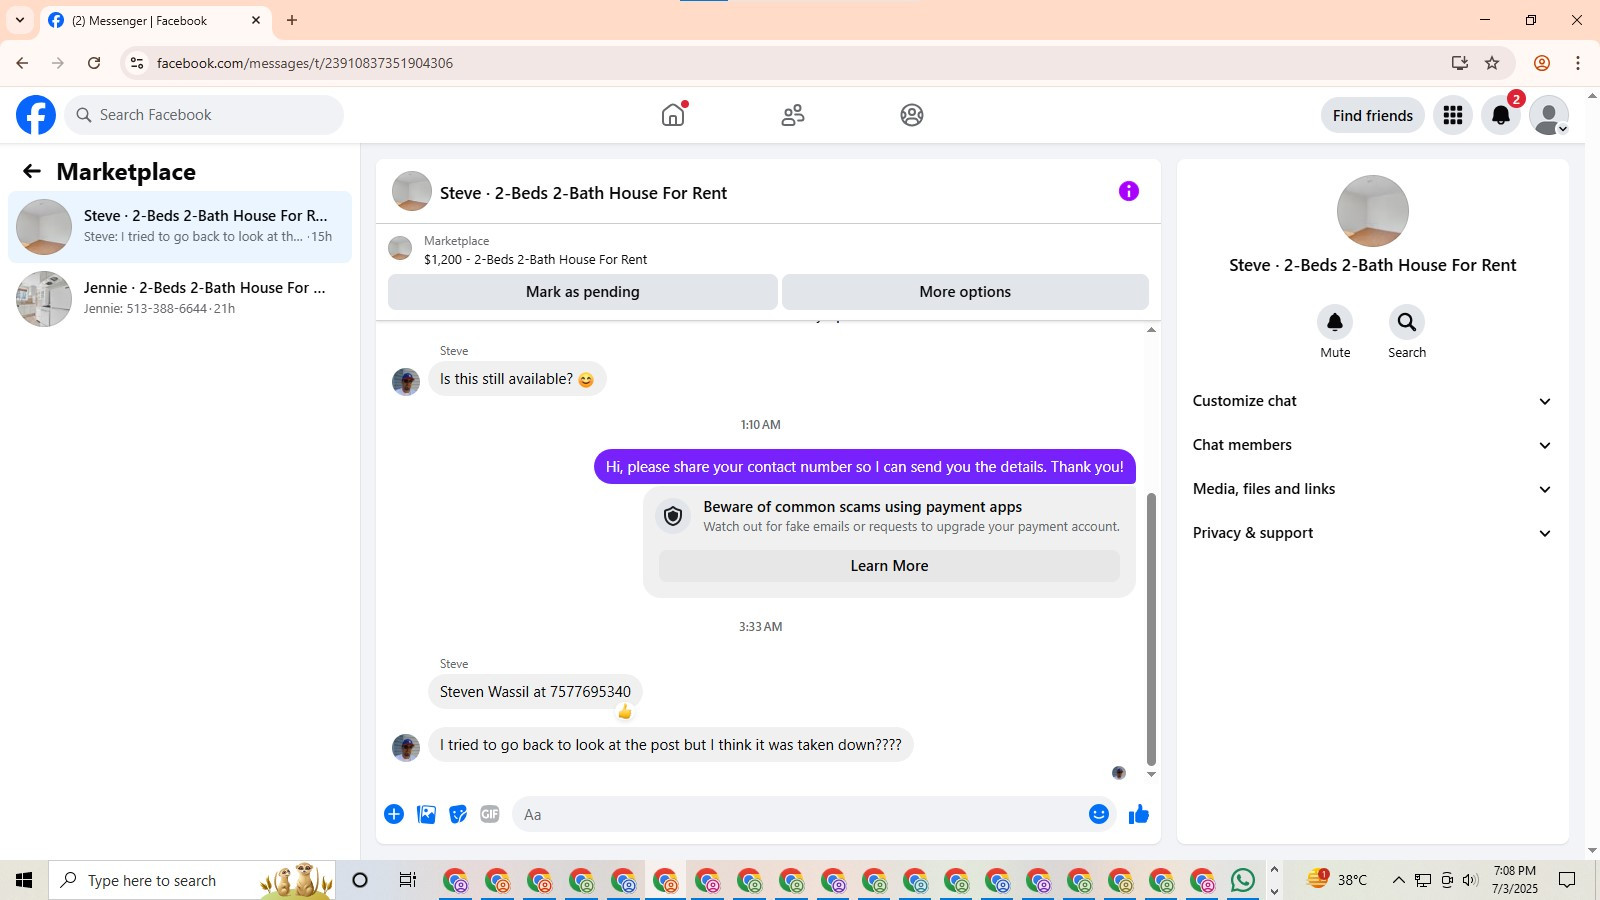Reload the page in browser toolbar

94,63
